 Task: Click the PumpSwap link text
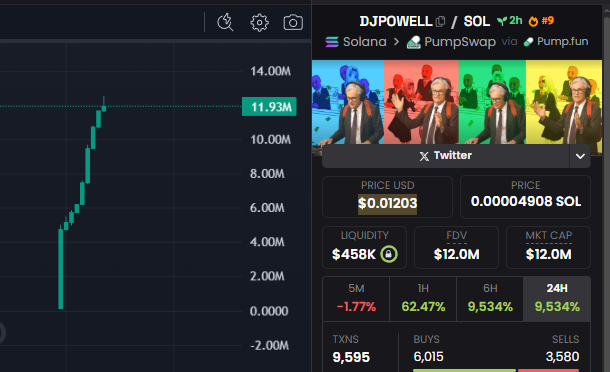click(x=460, y=42)
